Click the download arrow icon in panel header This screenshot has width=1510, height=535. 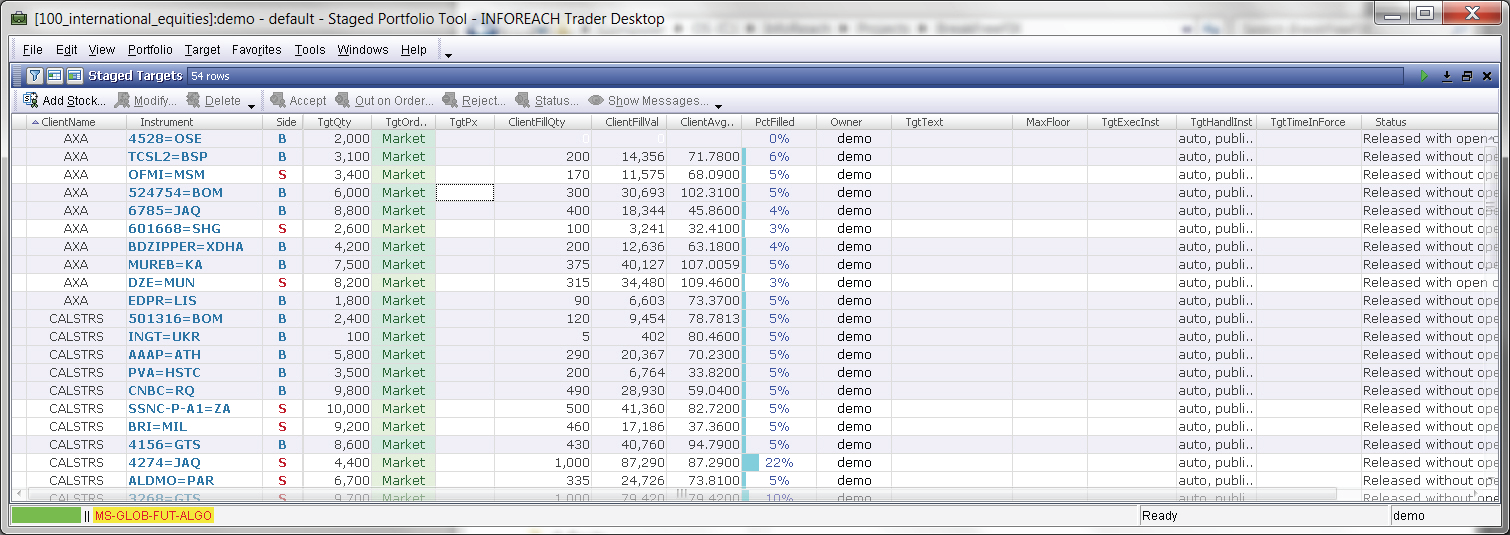point(1446,76)
